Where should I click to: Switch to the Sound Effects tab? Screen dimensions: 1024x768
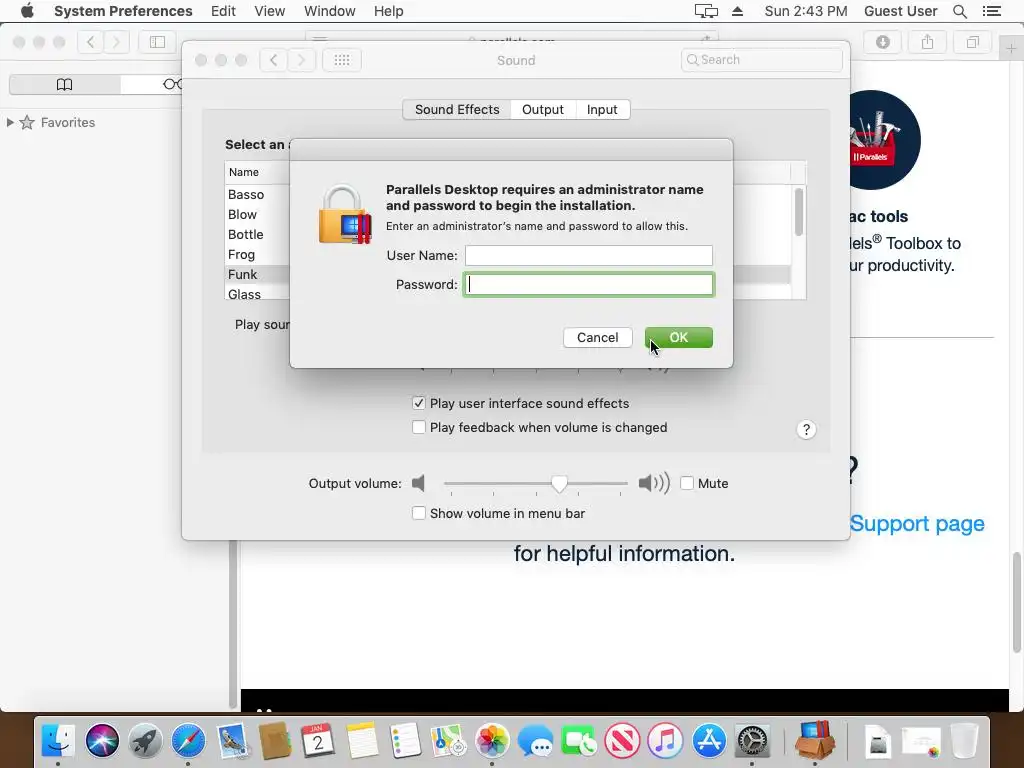pos(456,109)
